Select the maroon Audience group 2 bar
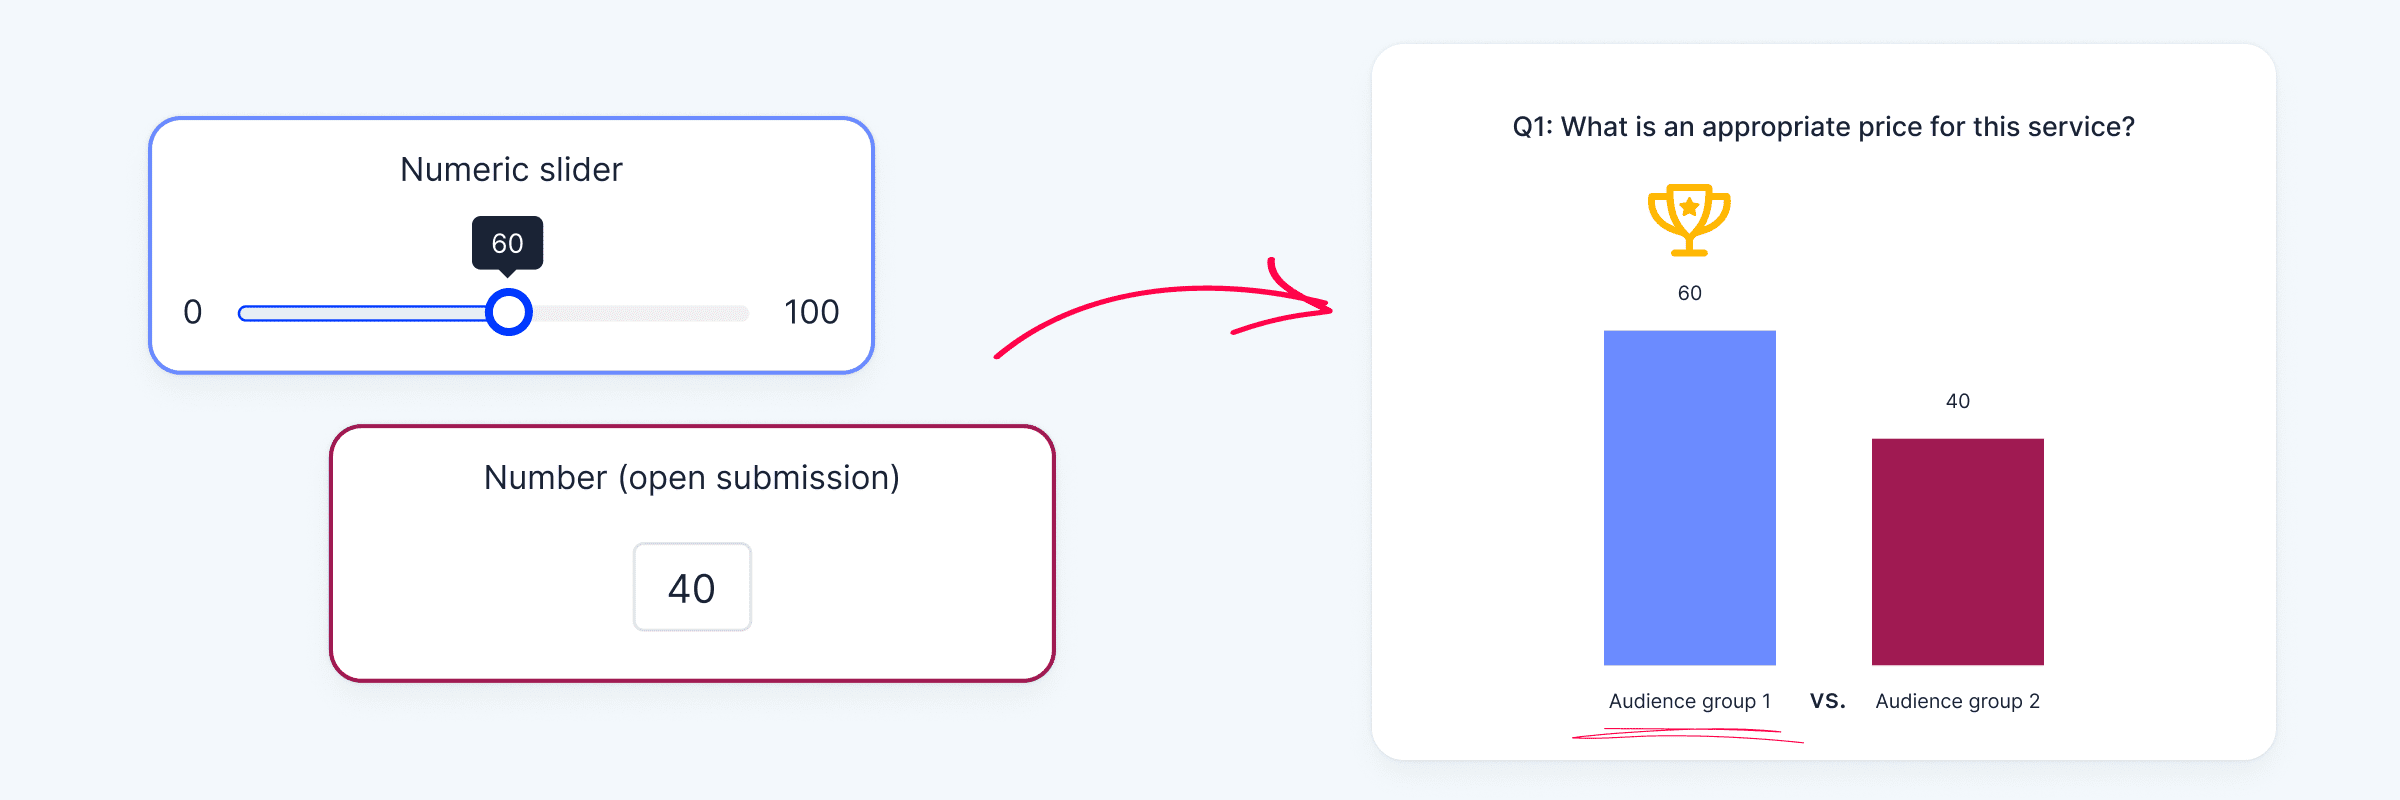 point(1958,552)
